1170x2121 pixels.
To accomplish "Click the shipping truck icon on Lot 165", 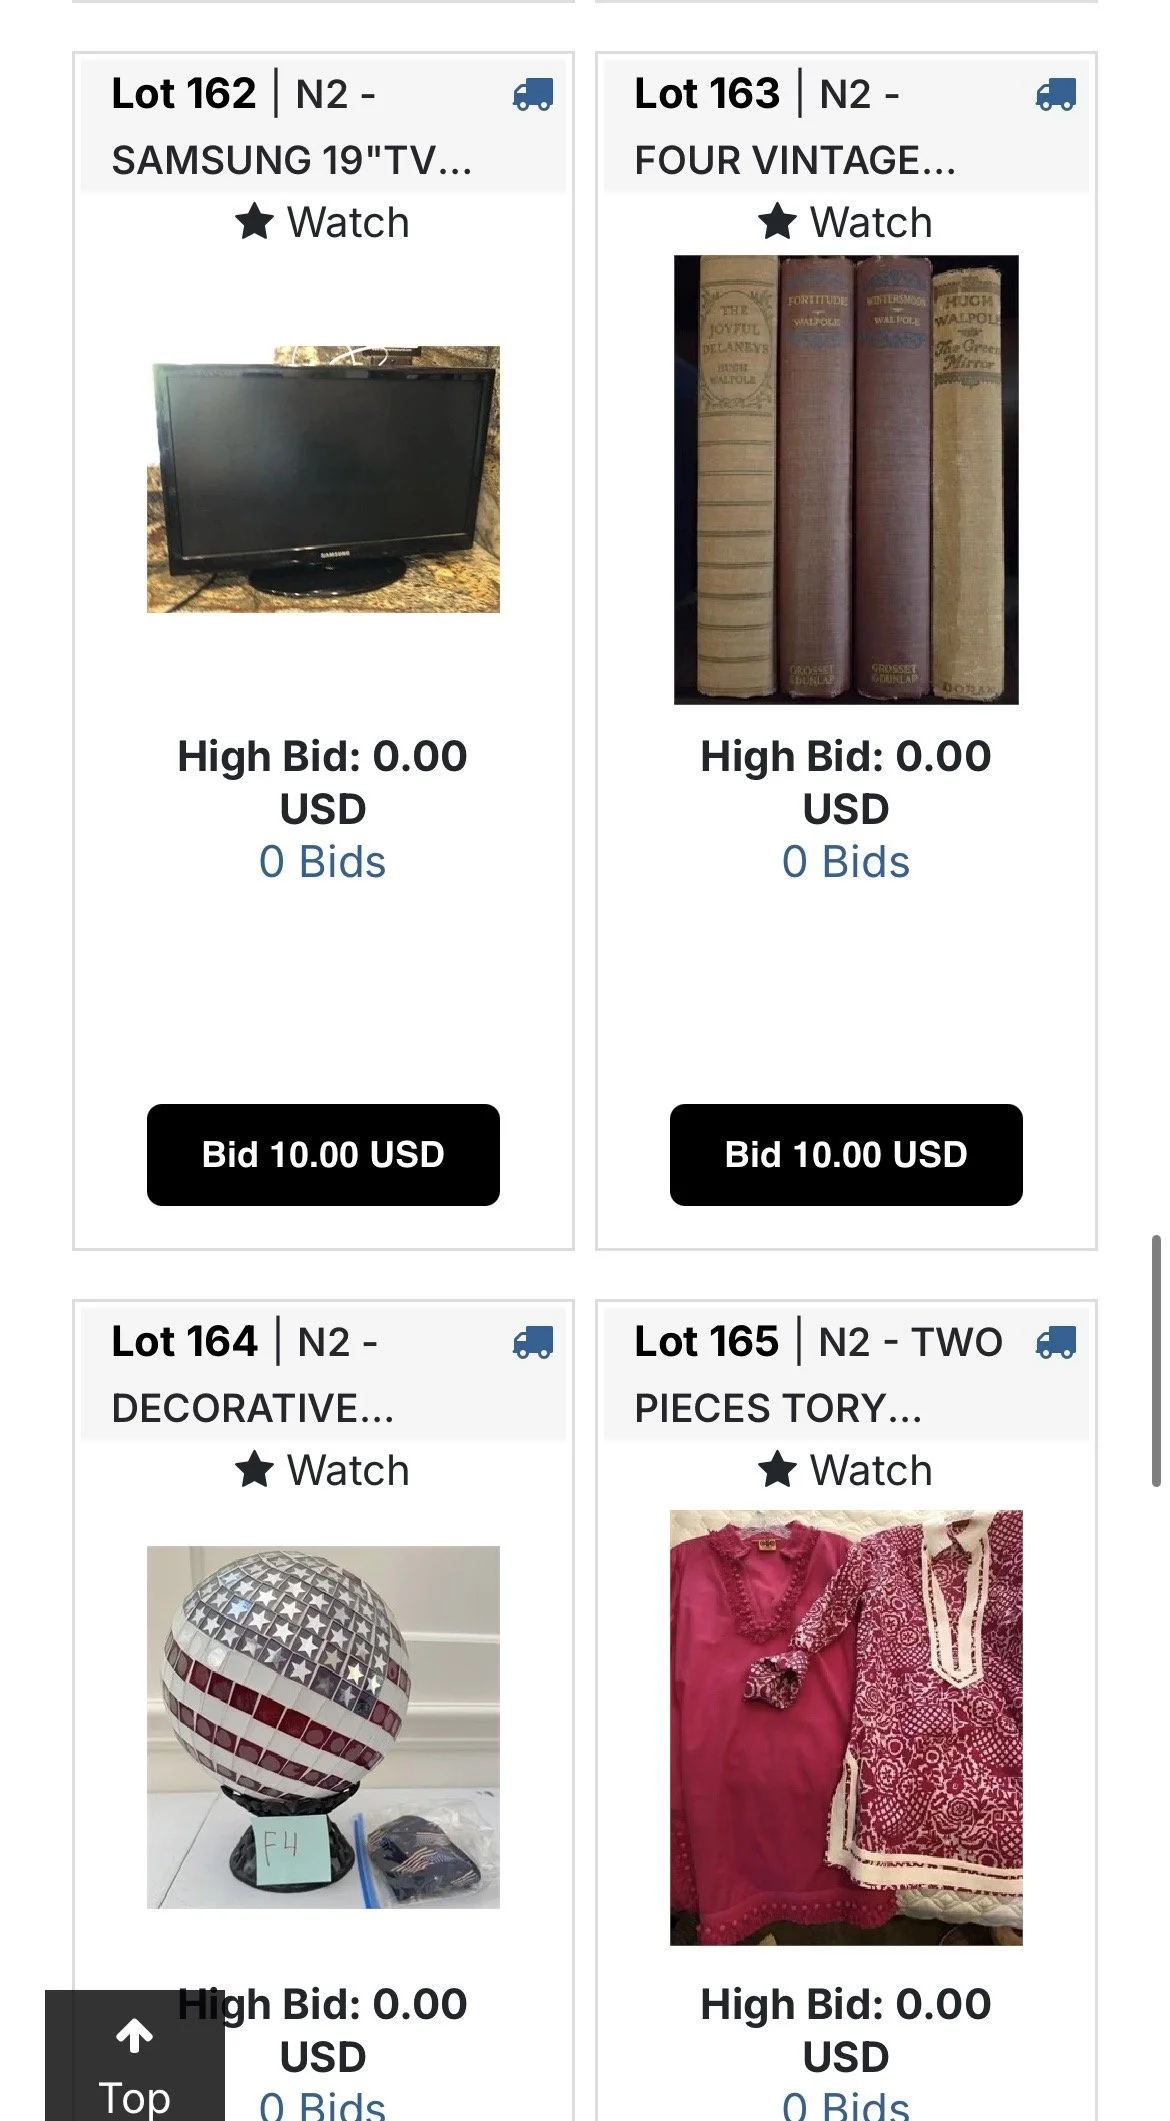I will (x=1056, y=1343).
